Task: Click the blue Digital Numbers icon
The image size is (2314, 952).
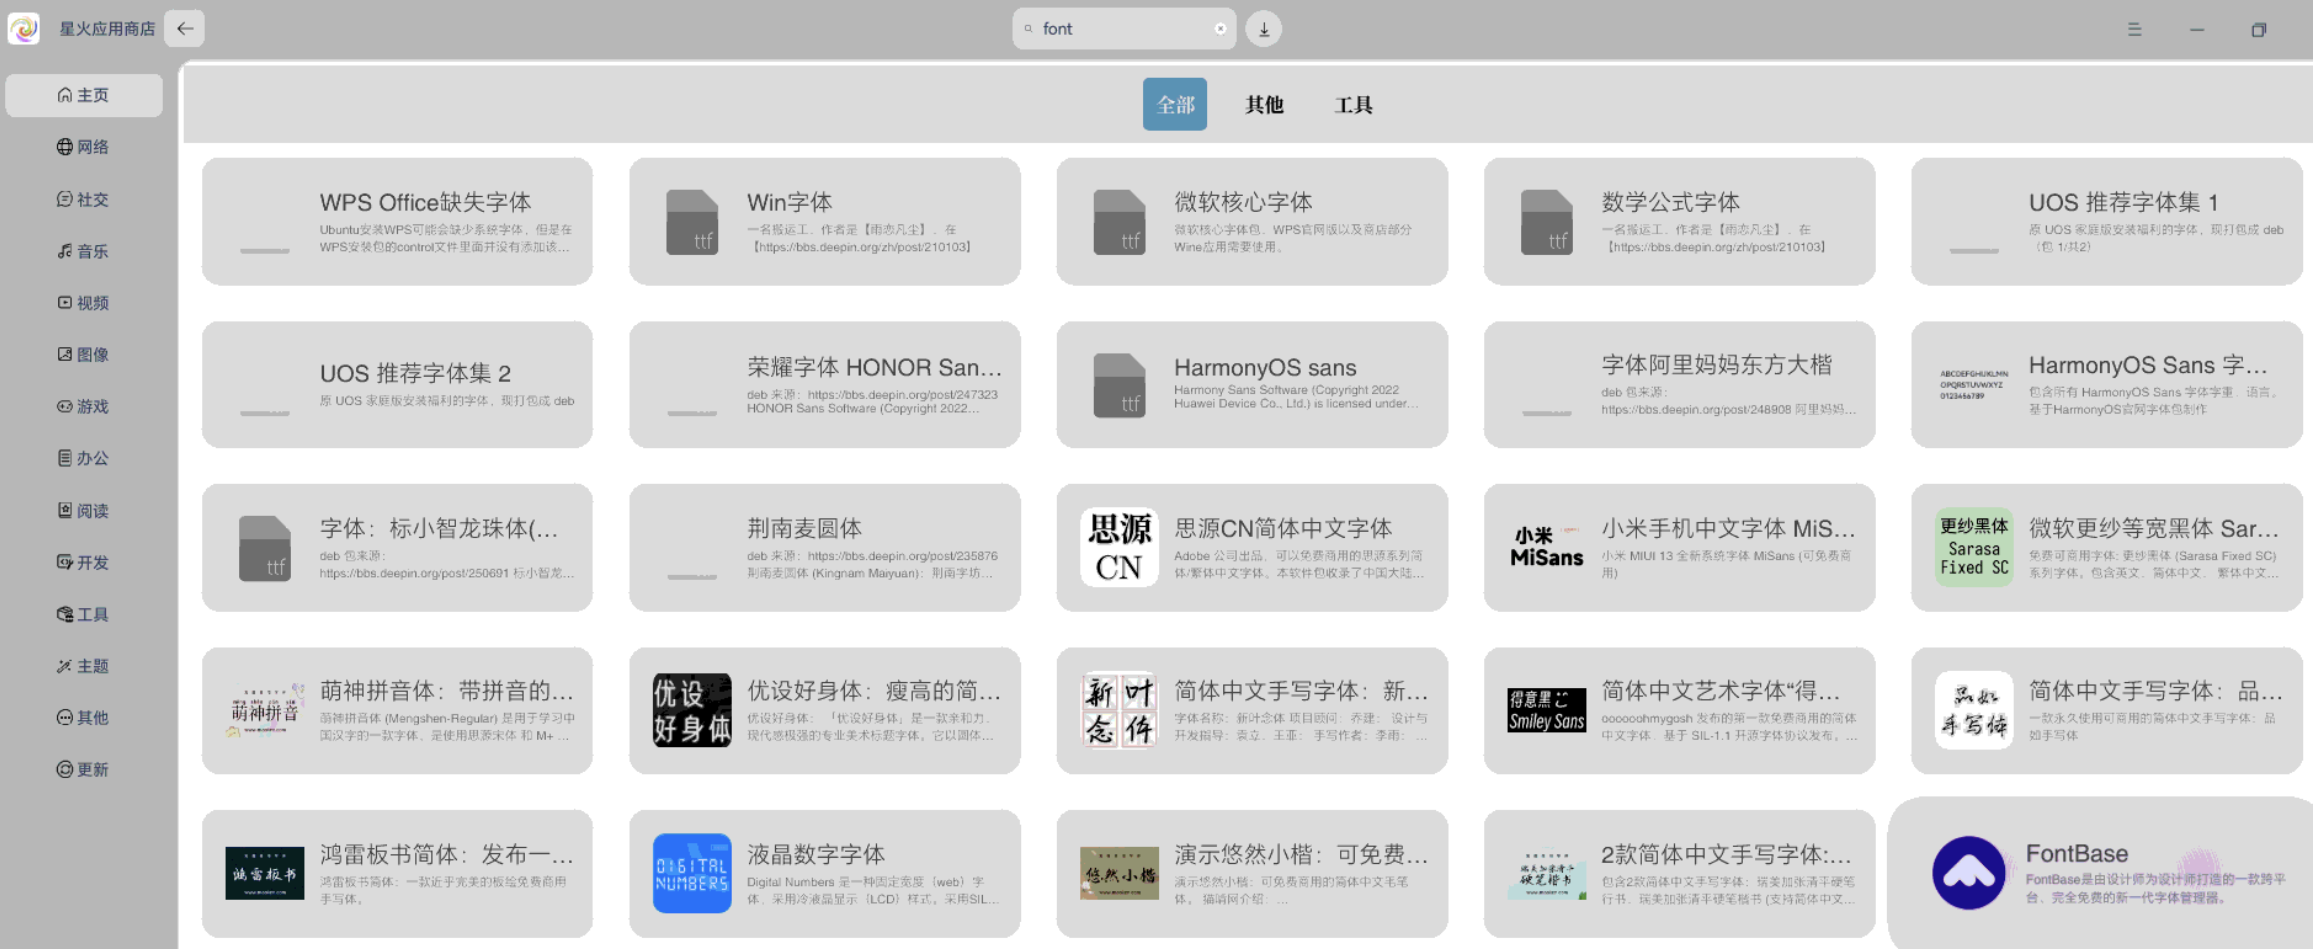Action: click(x=692, y=873)
